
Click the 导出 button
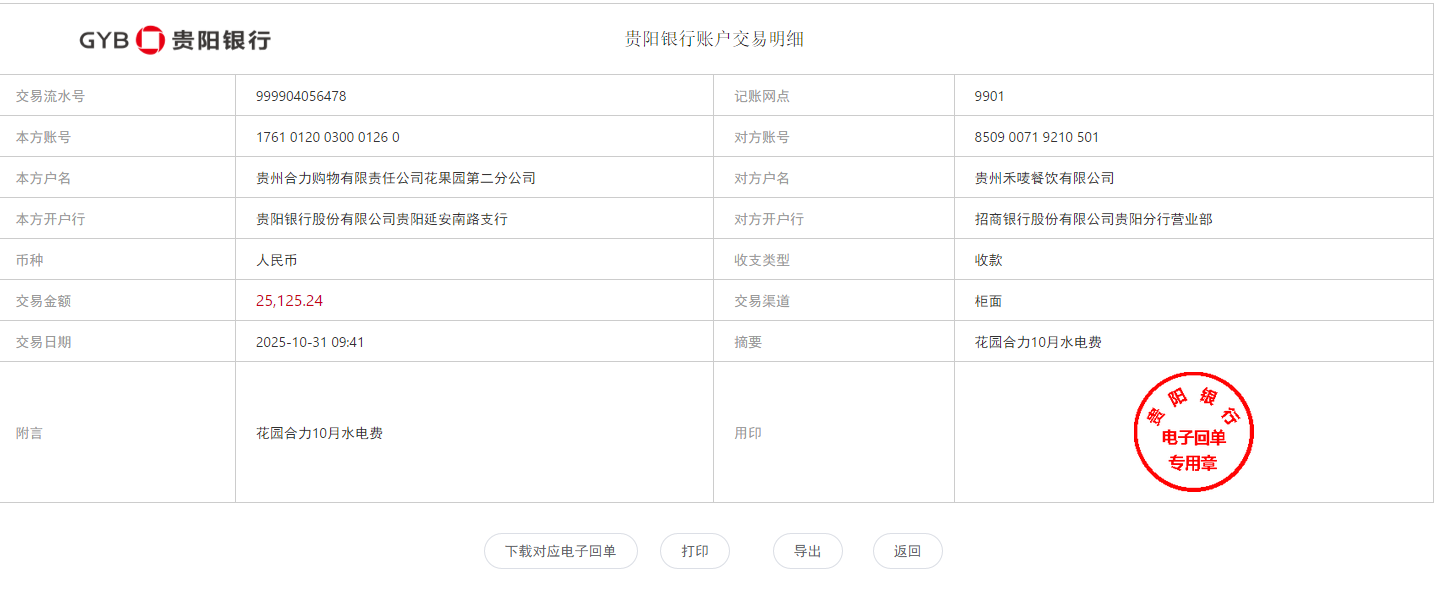point(807,551)
